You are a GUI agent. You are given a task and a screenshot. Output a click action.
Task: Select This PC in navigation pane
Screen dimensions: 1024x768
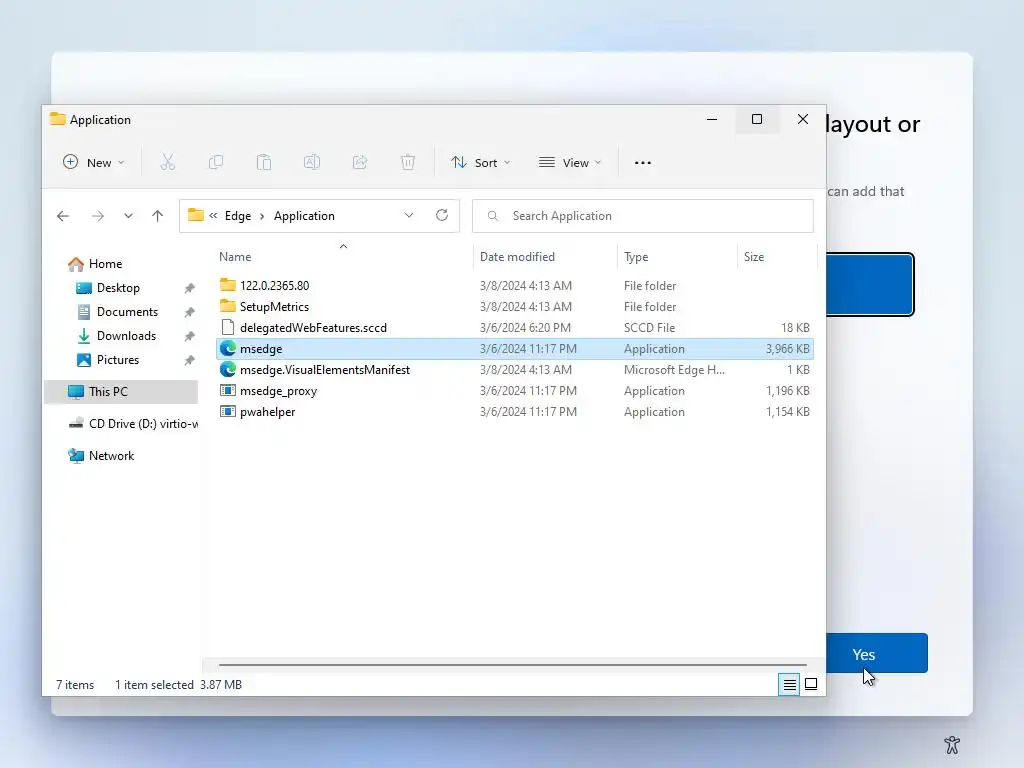click(x=121, y=392)
